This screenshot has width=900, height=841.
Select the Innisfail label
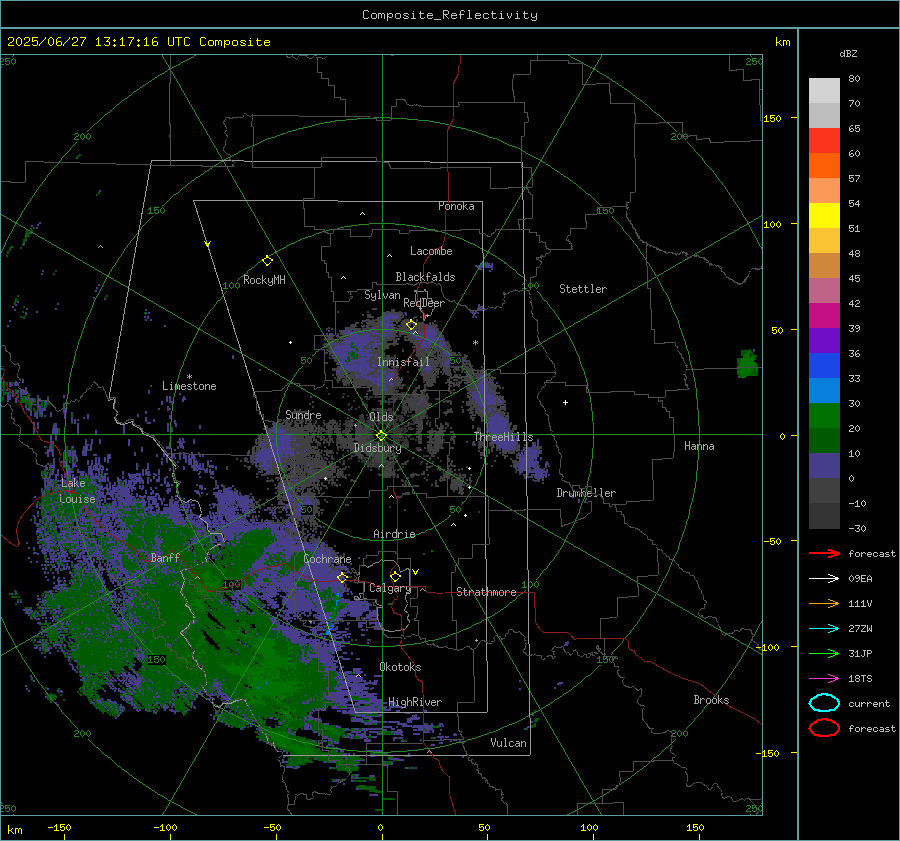[404, 362]
